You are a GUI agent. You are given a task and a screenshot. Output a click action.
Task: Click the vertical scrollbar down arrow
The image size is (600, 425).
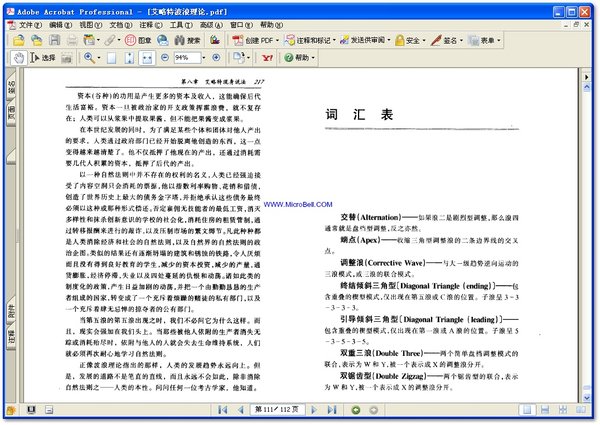[x=586, y=398]
